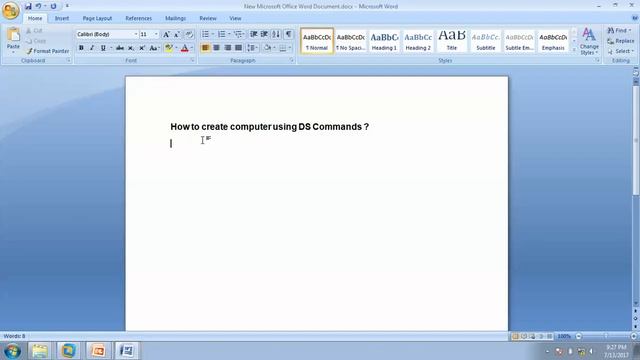Open highlight color dropdown arrow
Image resolution: width=640 pixels, height=360 pixels.
176,48
